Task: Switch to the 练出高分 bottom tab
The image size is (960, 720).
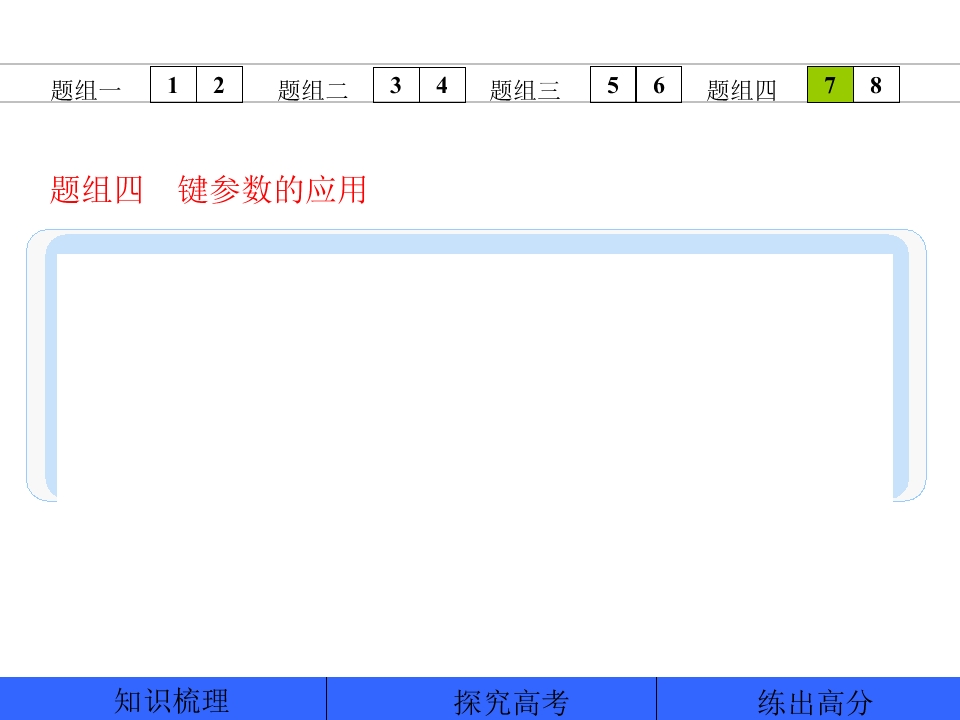Action: pyautogui.click(x=808, y=699)
